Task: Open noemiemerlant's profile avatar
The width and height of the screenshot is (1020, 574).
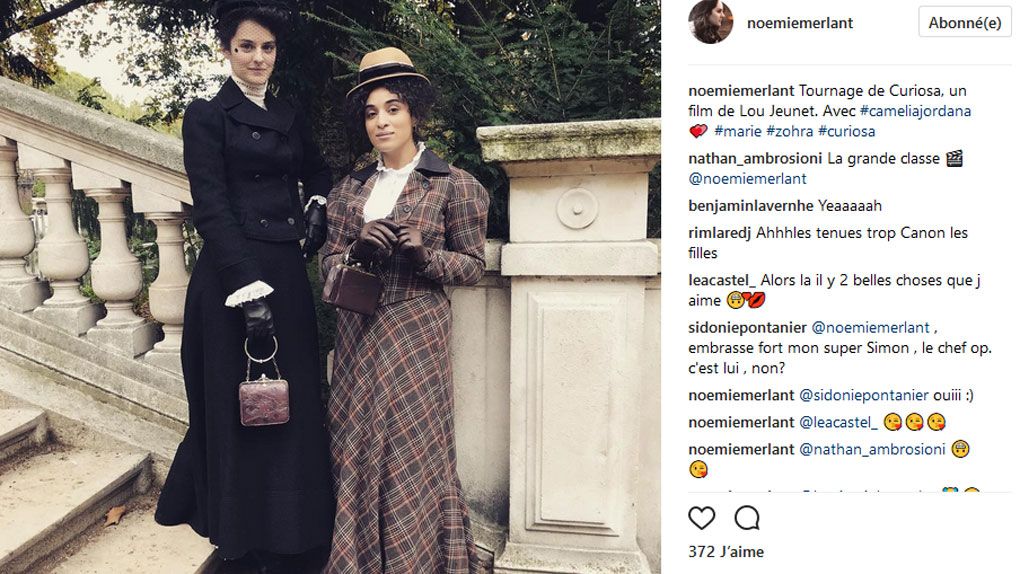Action: click(x=710, y=22)
